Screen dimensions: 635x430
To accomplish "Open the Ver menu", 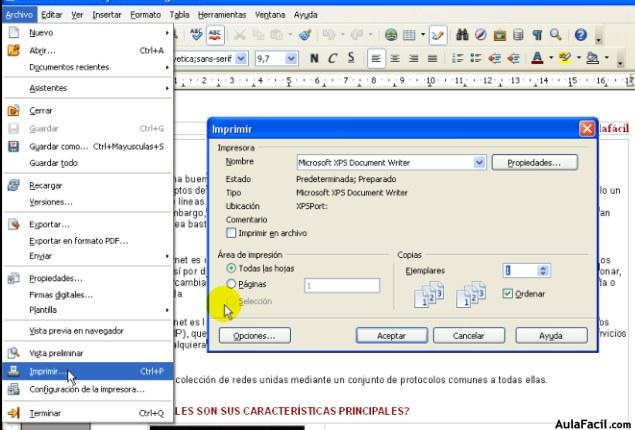I will (x=77, y=15).
